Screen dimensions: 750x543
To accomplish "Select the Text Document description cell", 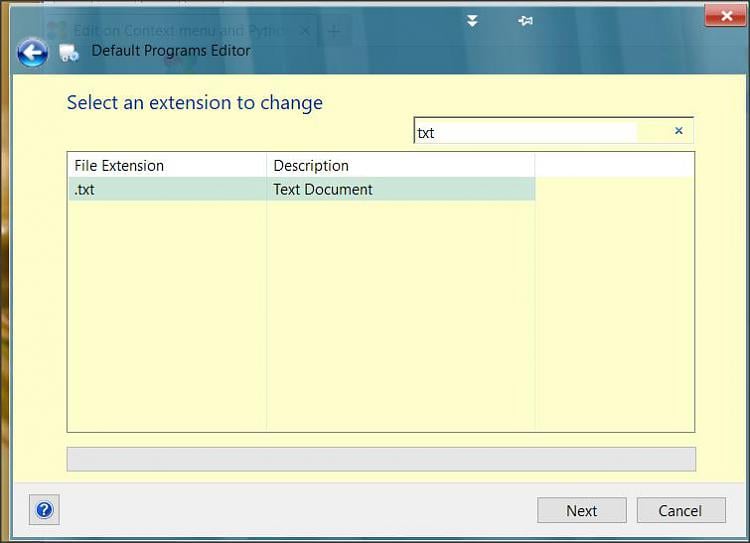I will 400,189.
